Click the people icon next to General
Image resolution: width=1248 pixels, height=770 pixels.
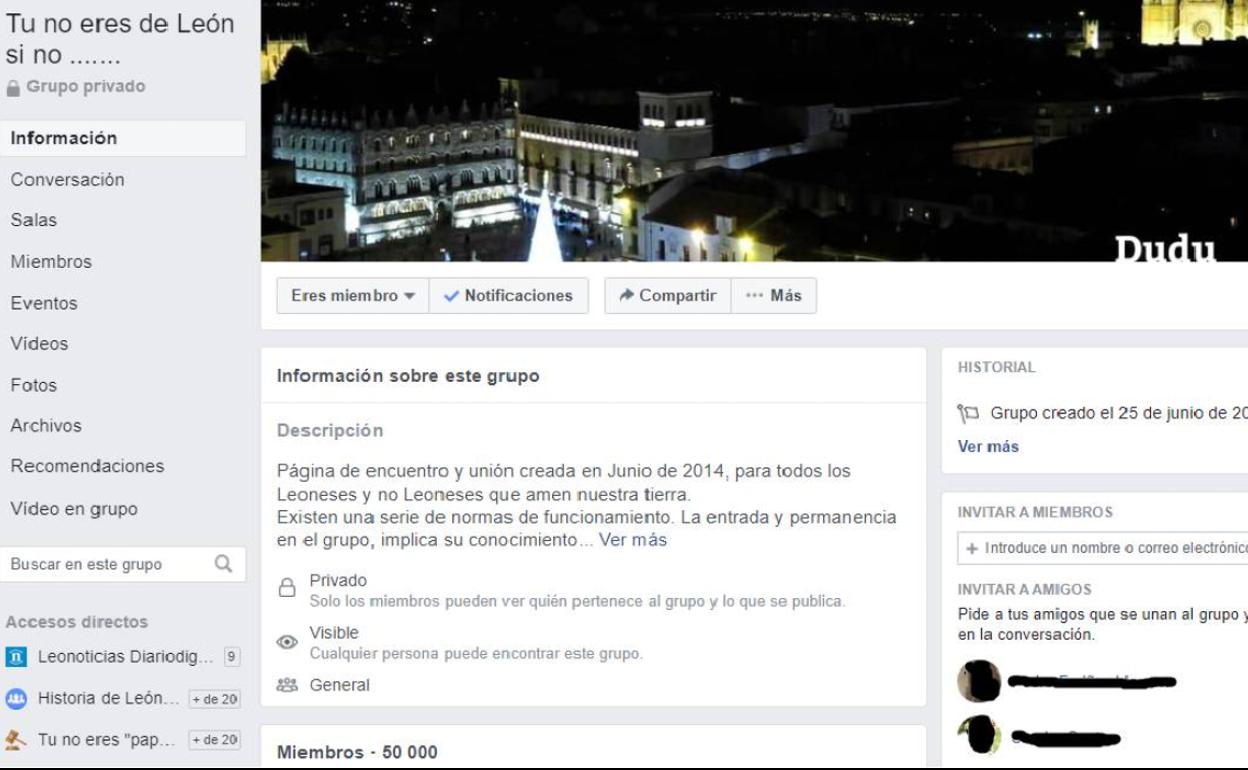pos(287,685)
